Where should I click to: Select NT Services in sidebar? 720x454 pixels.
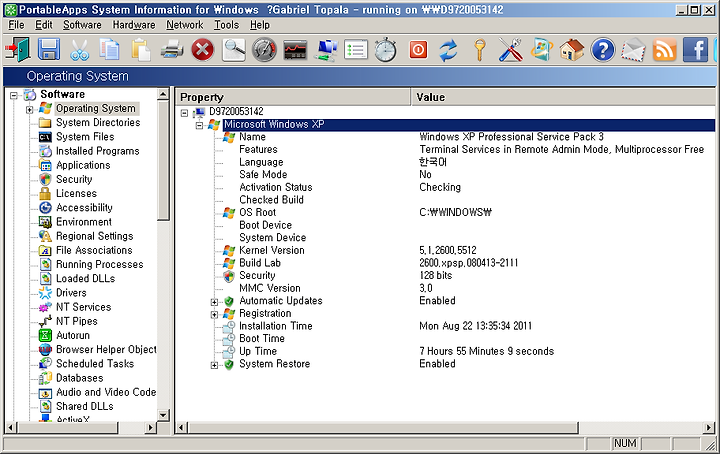(84, 307)
